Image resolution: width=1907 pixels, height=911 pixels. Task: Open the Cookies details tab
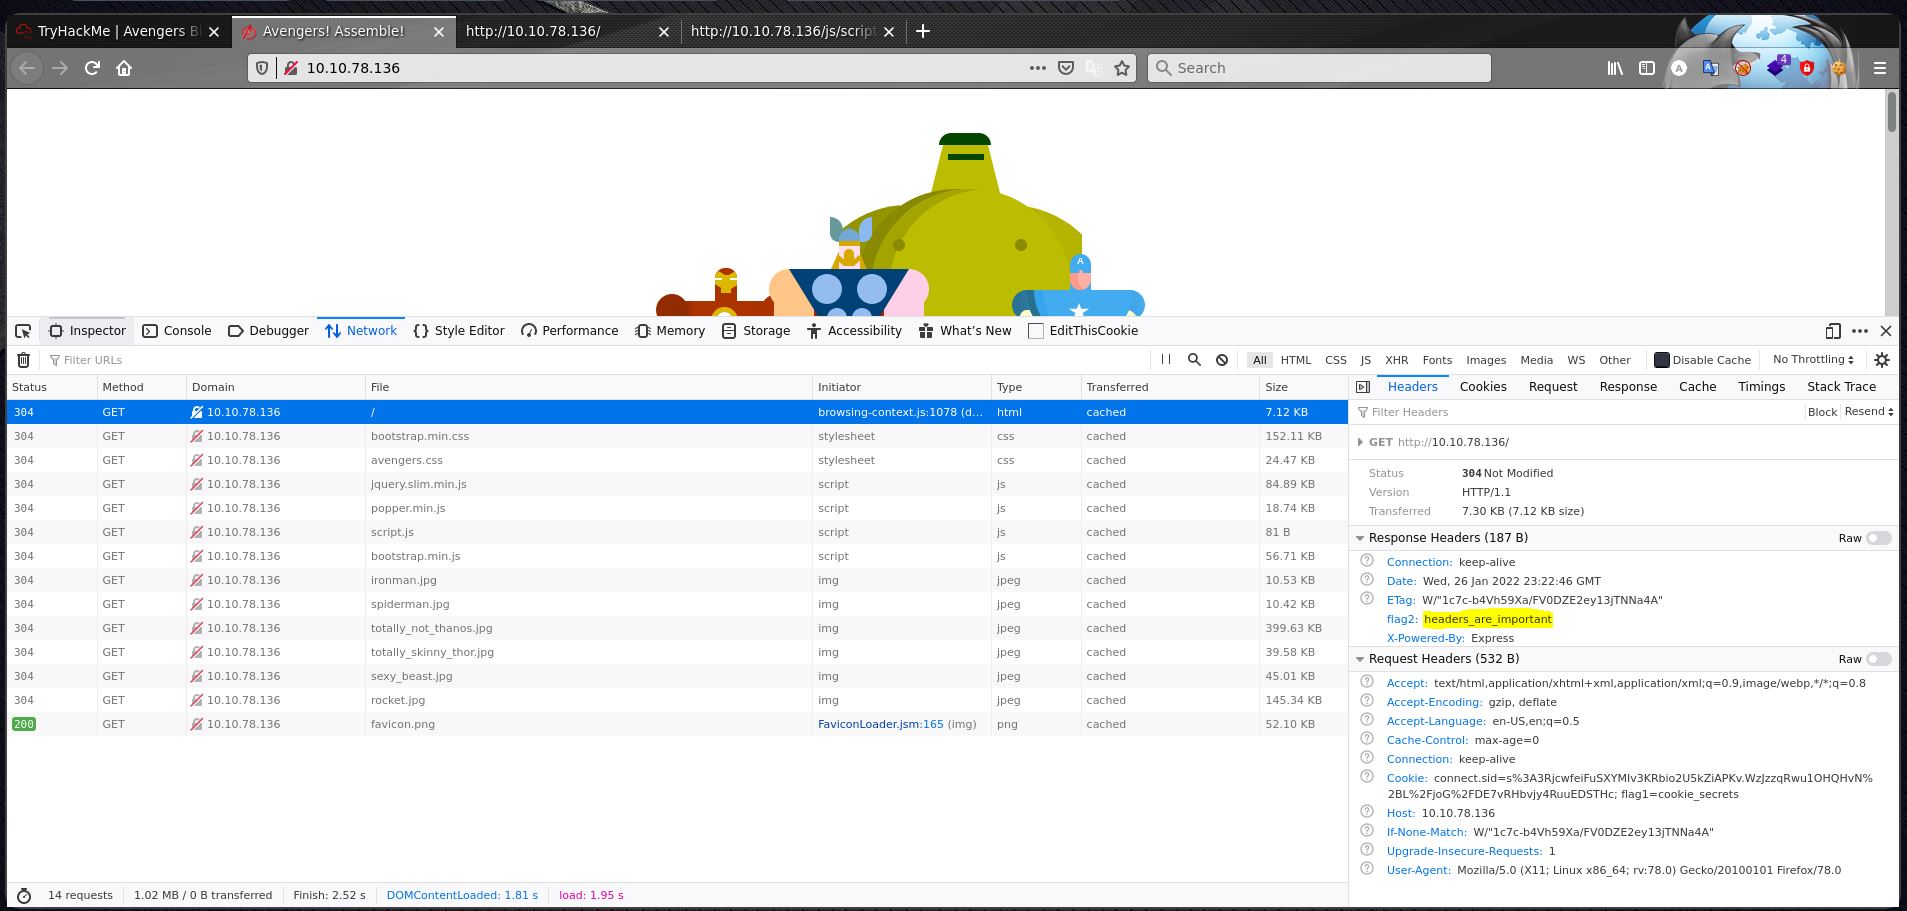tap(1483, 387)
